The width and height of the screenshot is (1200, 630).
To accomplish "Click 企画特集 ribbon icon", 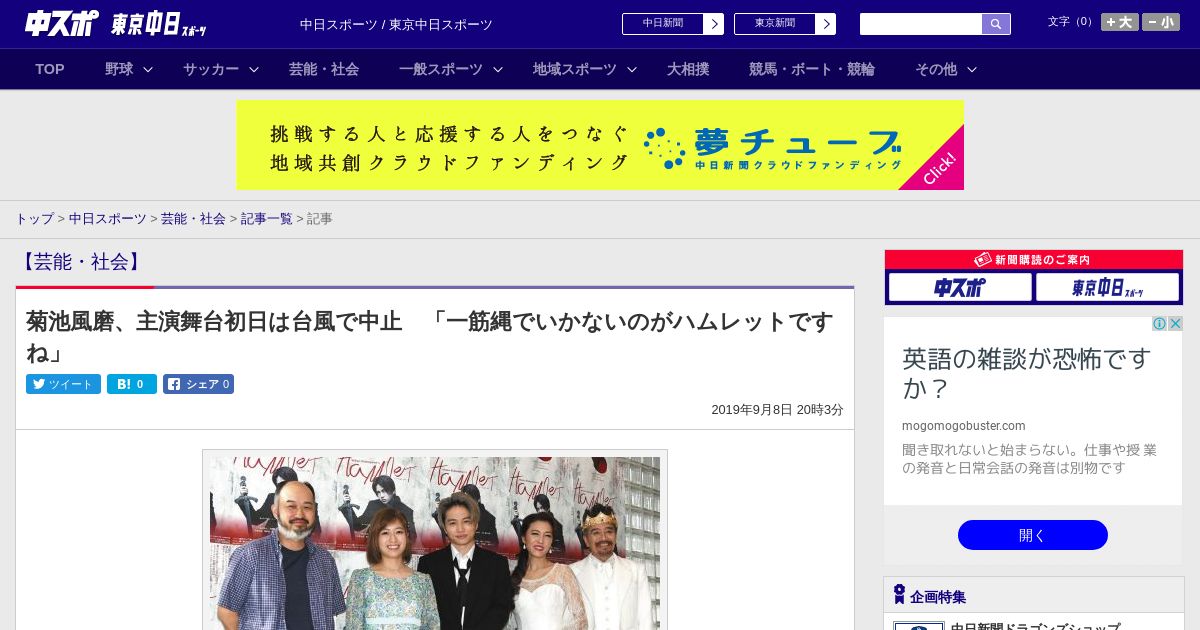I will coord(899,594).
